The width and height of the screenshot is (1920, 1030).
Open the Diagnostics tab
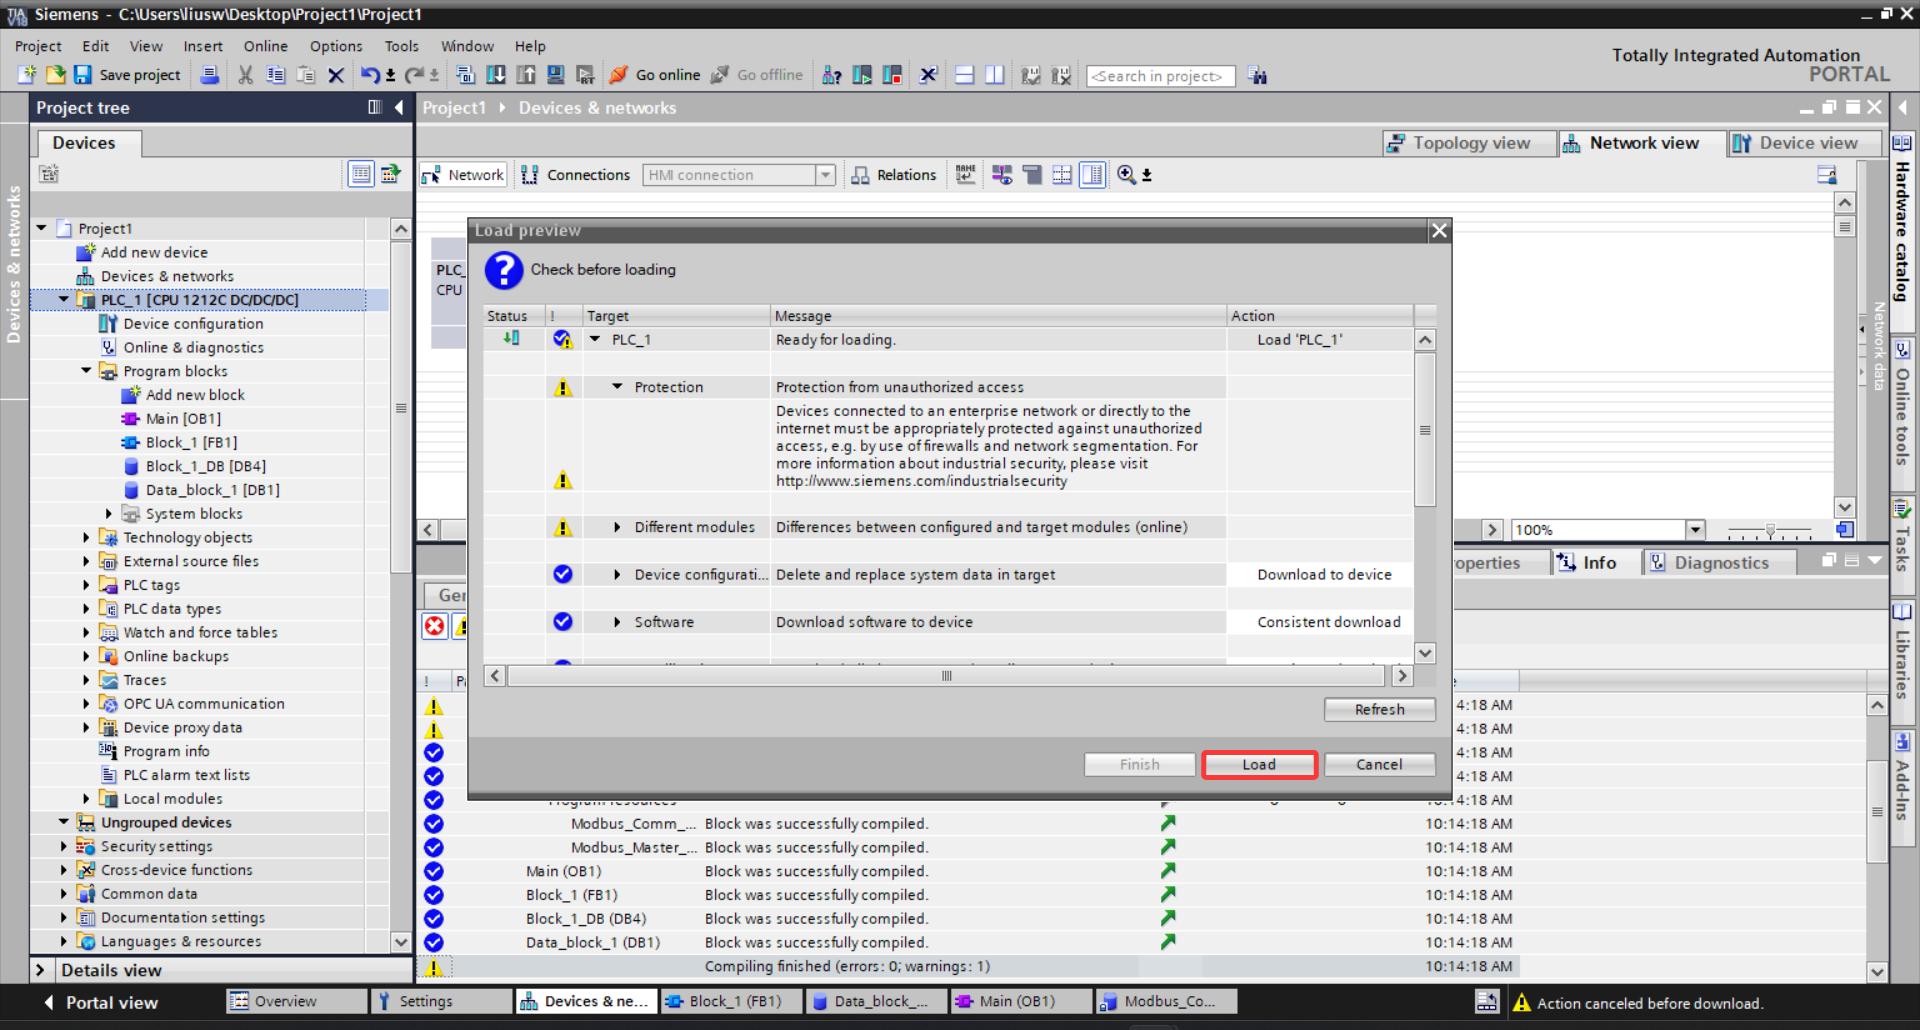(x=1720, y=563)
